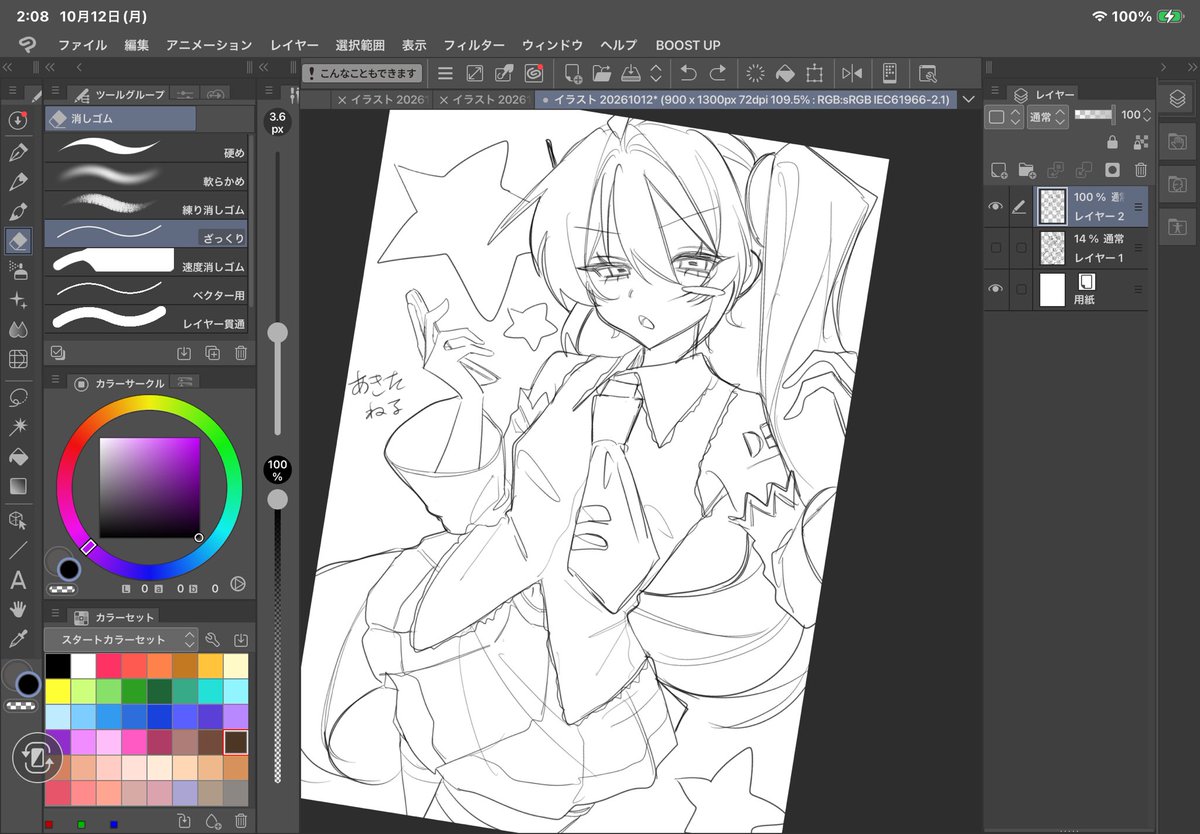Image resolution: width=1200 pixels, height=834 pixels.
Task: Open the menu for レイヤー 2 row
Action: [1138, 207]
